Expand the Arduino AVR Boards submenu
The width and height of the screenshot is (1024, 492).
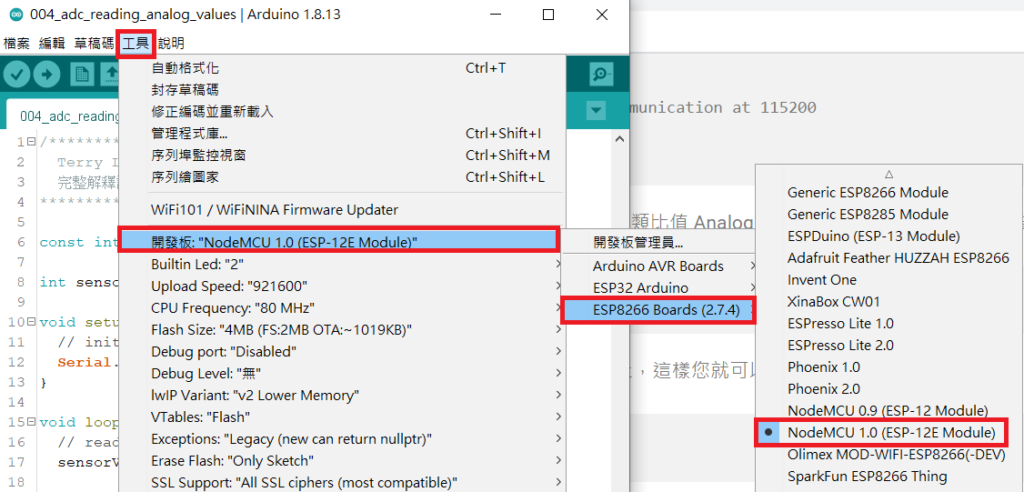tap(657, 266)
